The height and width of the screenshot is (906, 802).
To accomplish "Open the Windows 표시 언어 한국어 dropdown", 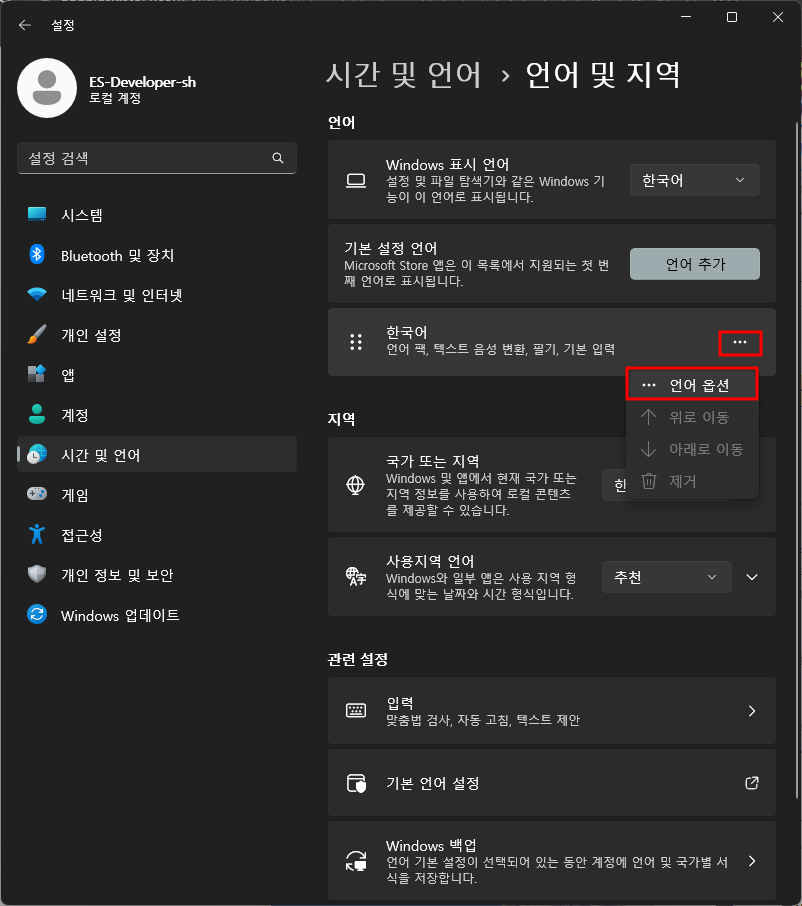I will 695,180.
